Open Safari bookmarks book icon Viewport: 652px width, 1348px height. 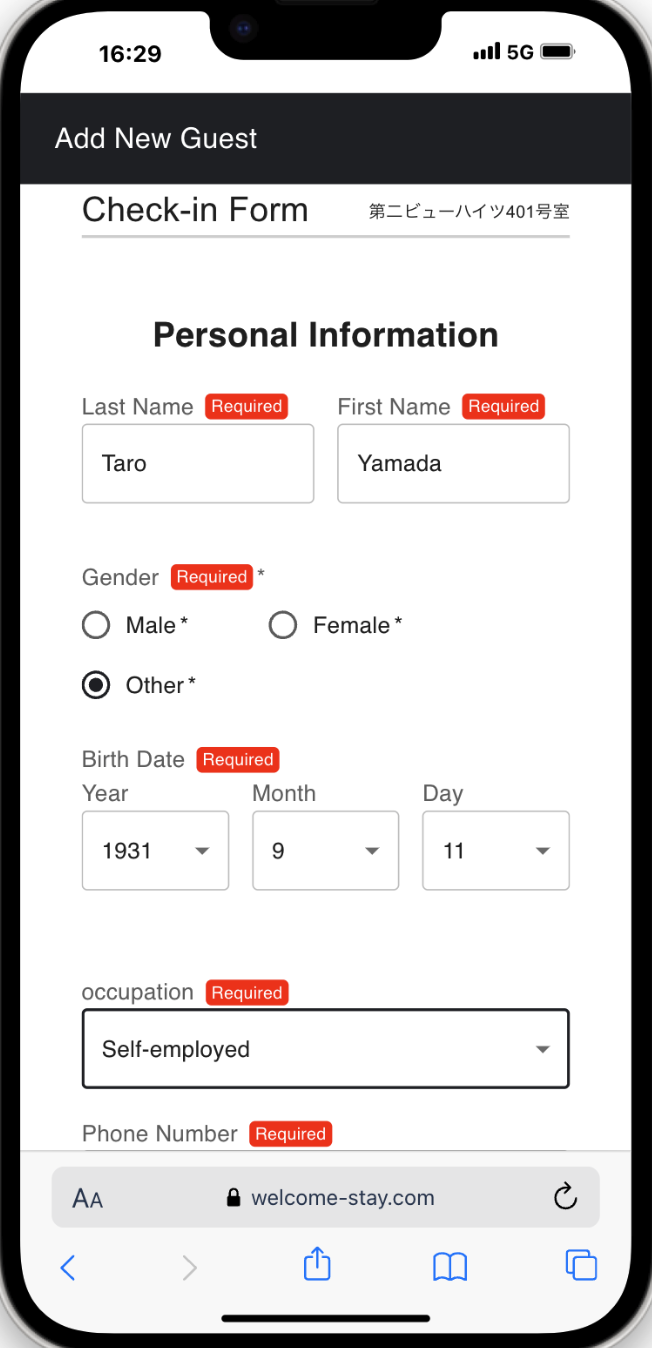[x=450, y=1266]
